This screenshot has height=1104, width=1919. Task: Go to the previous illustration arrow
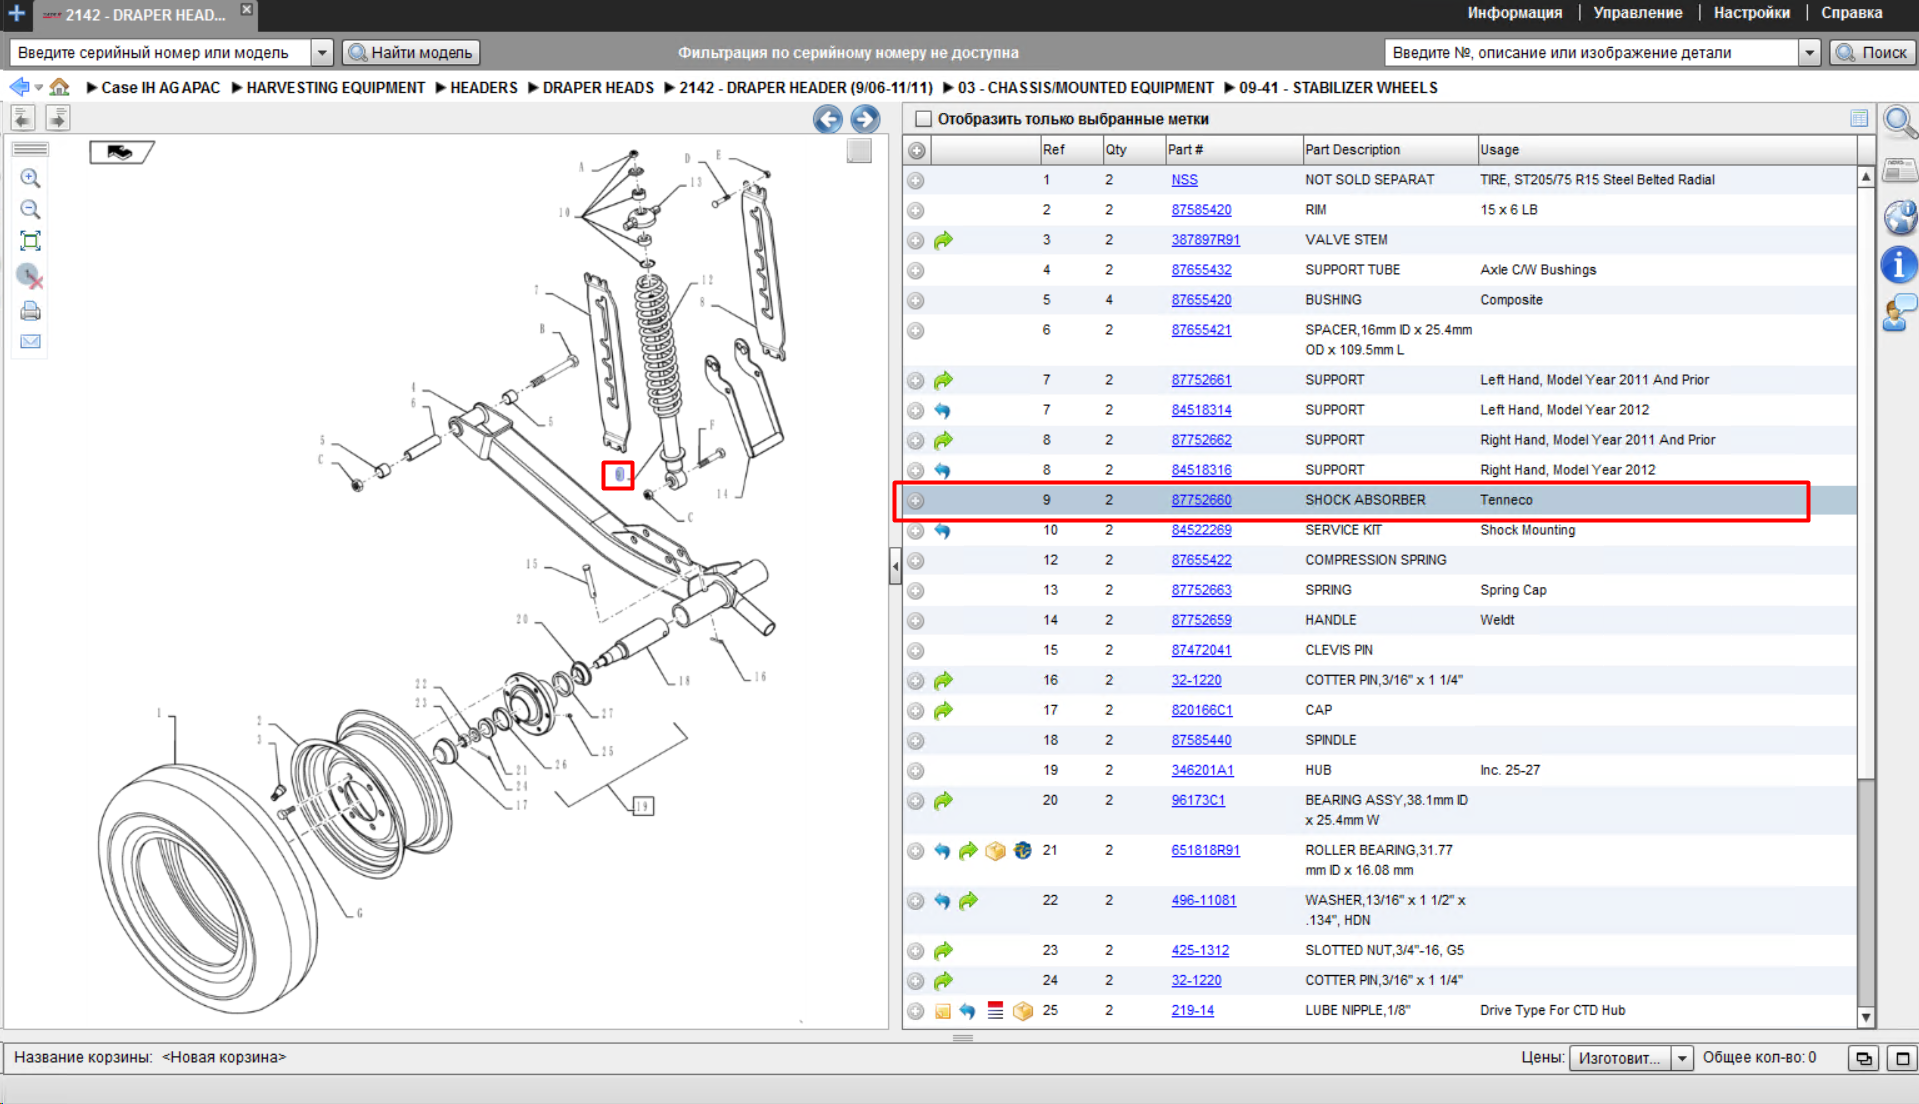click(x=827, y=119)
